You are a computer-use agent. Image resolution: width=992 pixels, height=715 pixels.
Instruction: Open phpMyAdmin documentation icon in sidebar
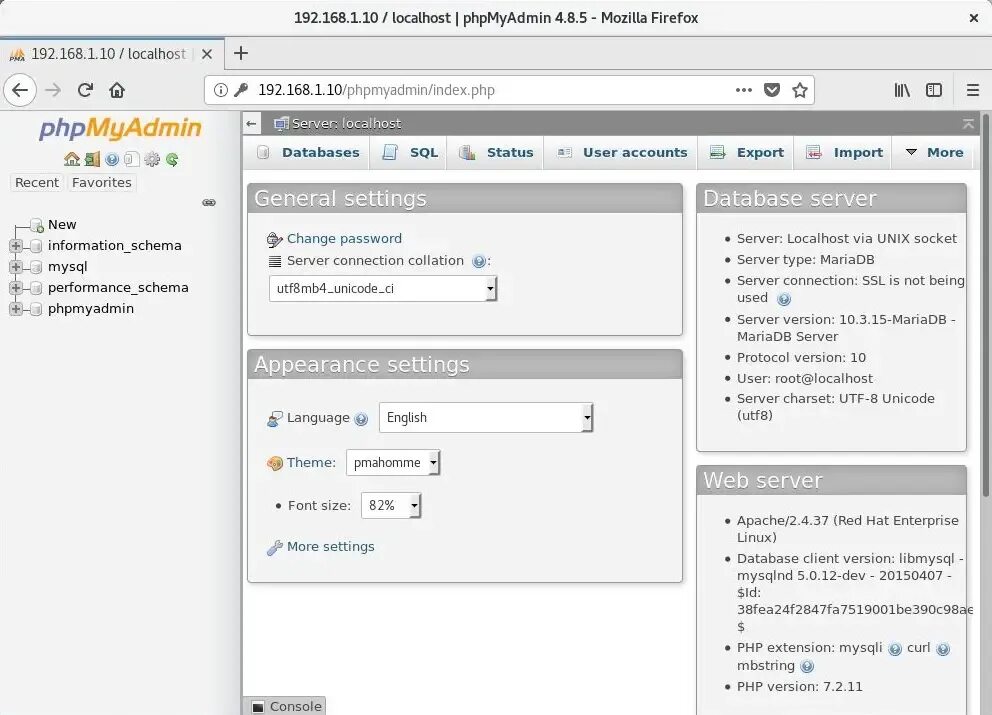point(112,159)
